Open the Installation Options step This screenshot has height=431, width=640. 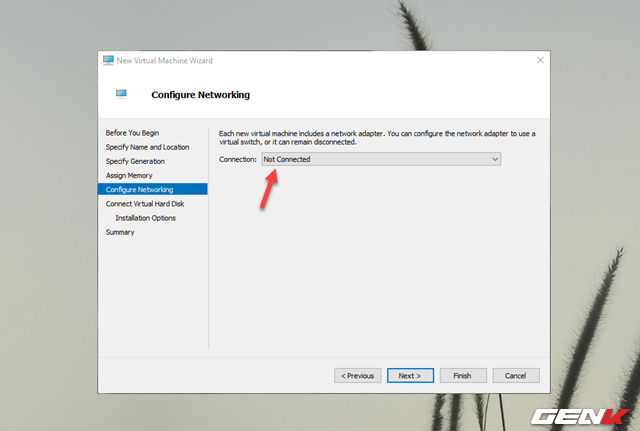(x=145, y=218)
